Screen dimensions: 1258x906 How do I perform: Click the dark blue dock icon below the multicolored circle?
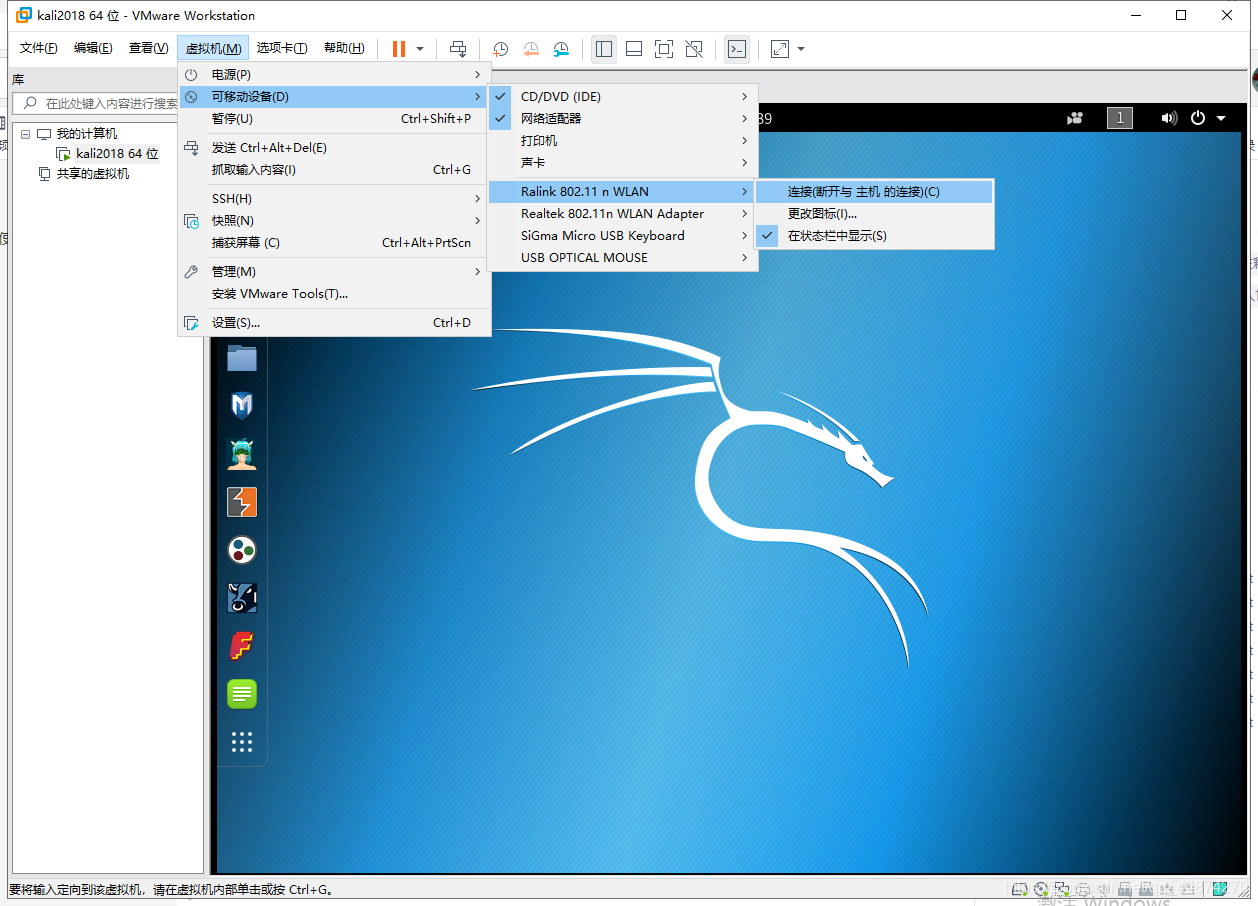(242, 598)
